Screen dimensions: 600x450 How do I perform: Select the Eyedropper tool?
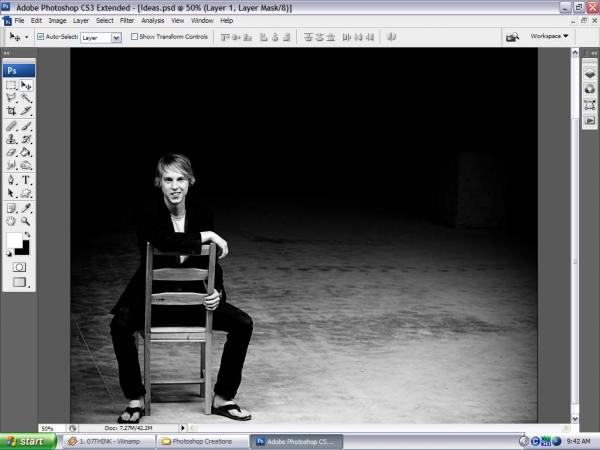(x=26, y=208)
